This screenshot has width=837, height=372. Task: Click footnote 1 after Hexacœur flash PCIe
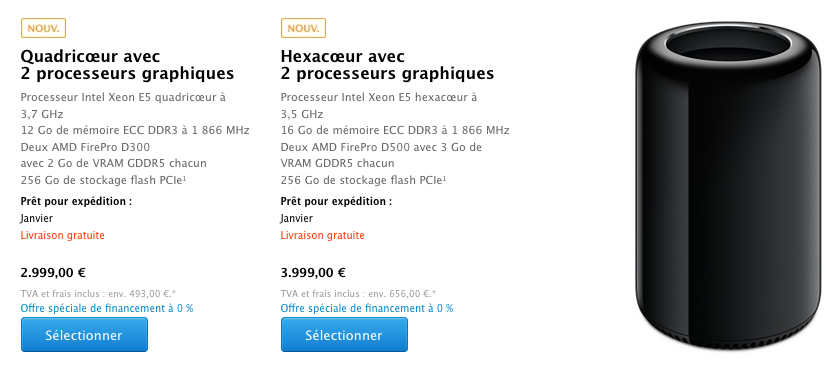pyautogui.click(x=445, y=178)
